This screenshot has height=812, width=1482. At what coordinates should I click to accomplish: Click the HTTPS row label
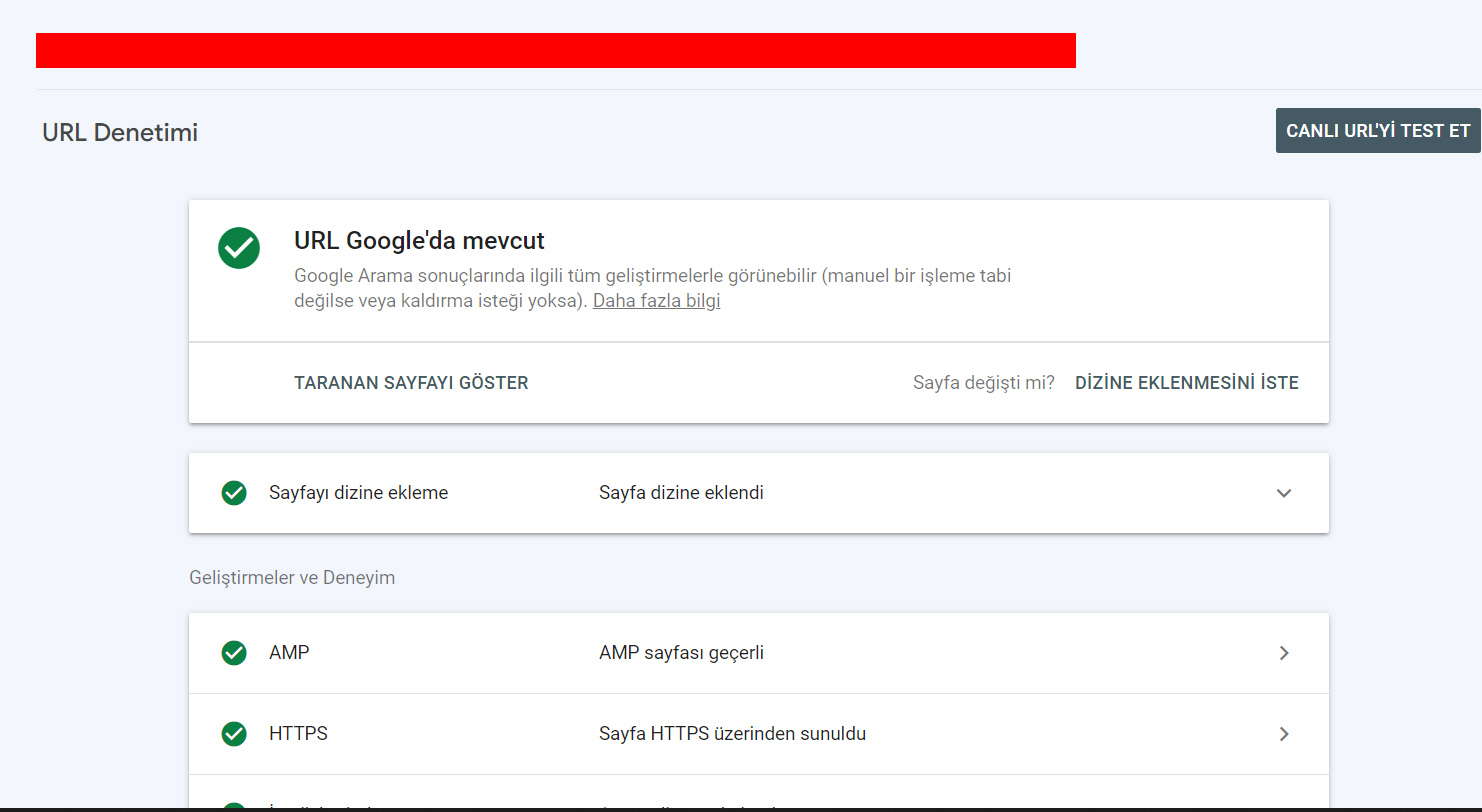(x=298, y=734)
